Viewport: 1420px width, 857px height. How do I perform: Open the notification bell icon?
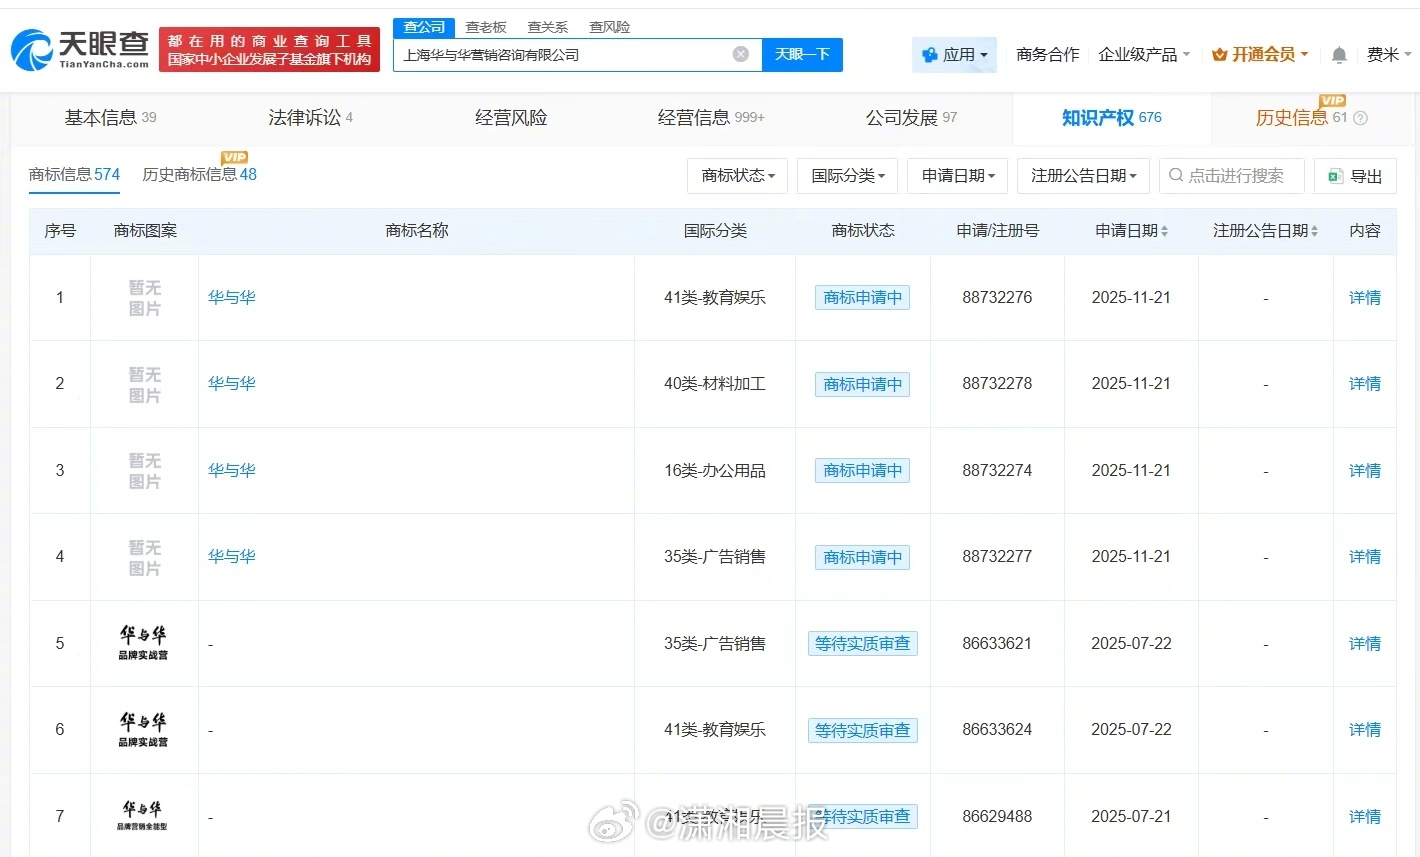(1339, 55)
